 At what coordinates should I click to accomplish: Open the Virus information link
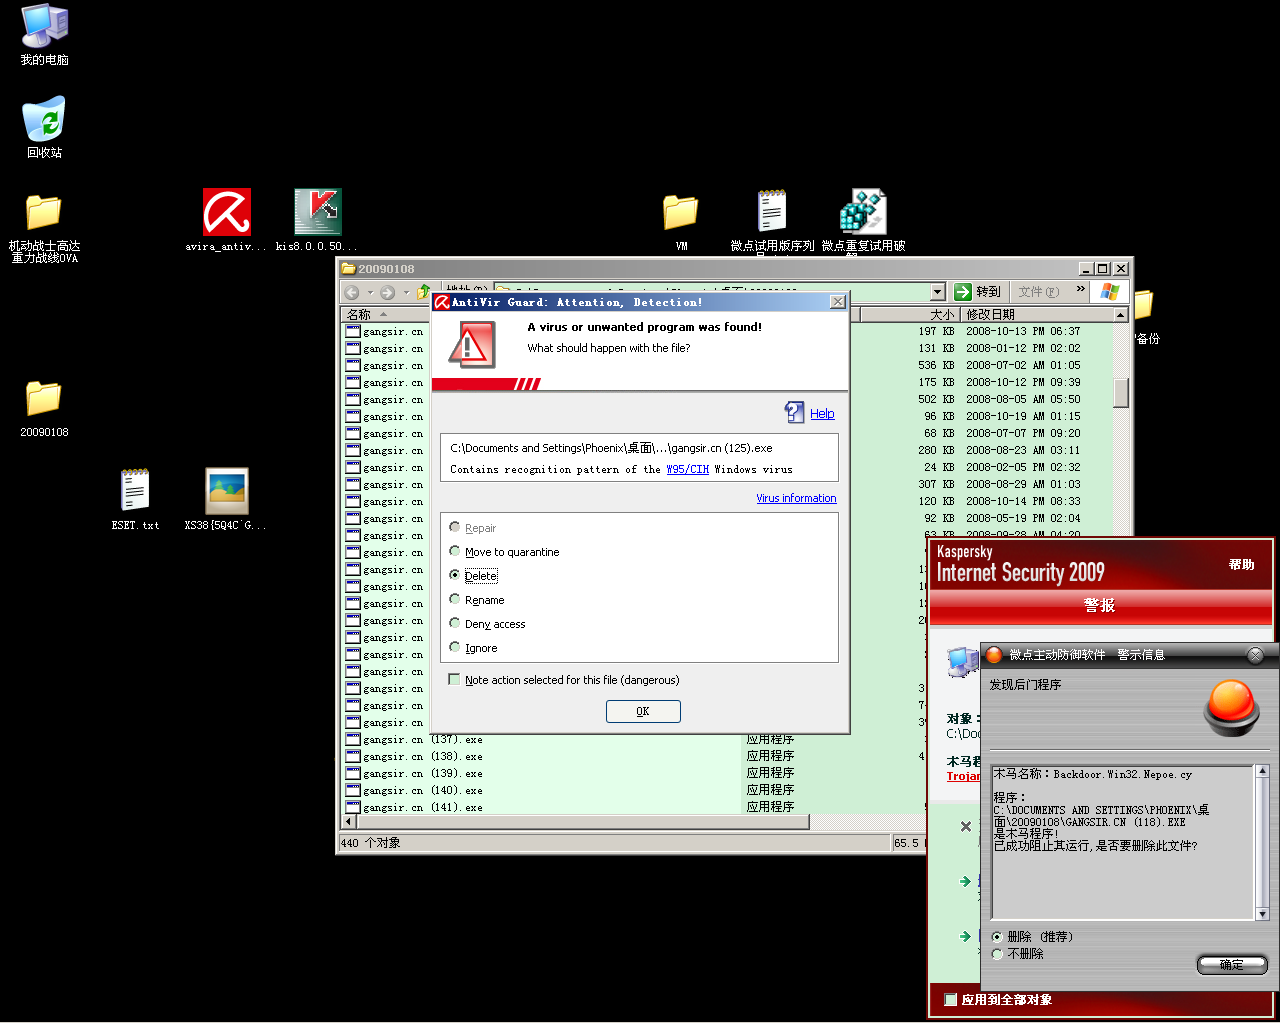[x=796, y=498]
